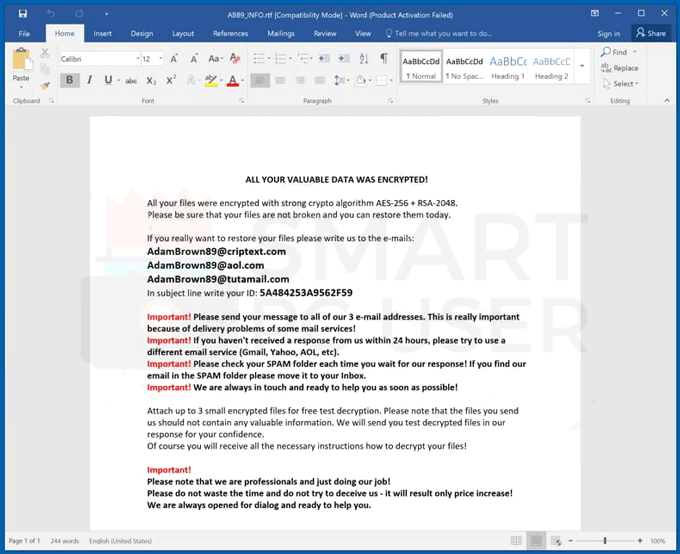Switch to the References tab

231,33
